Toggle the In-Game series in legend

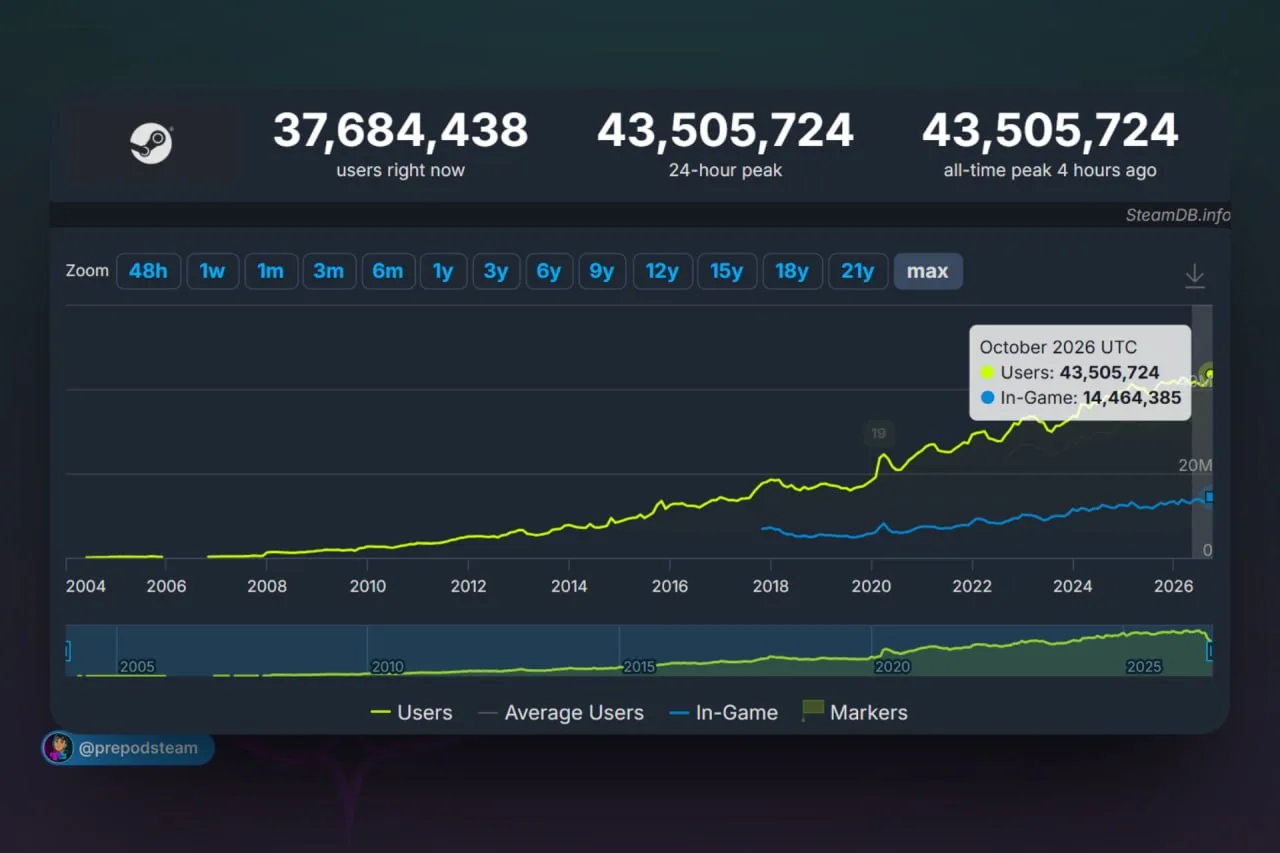pyautogui.click(x=723, y=713)
